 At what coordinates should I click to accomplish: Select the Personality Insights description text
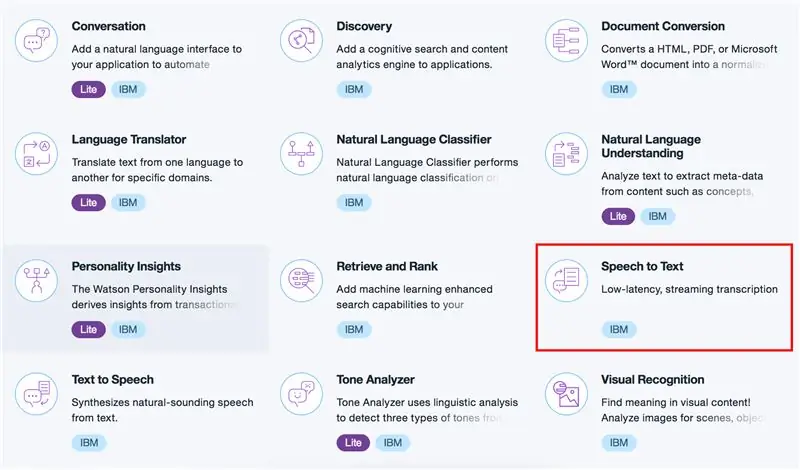point(153,297)
